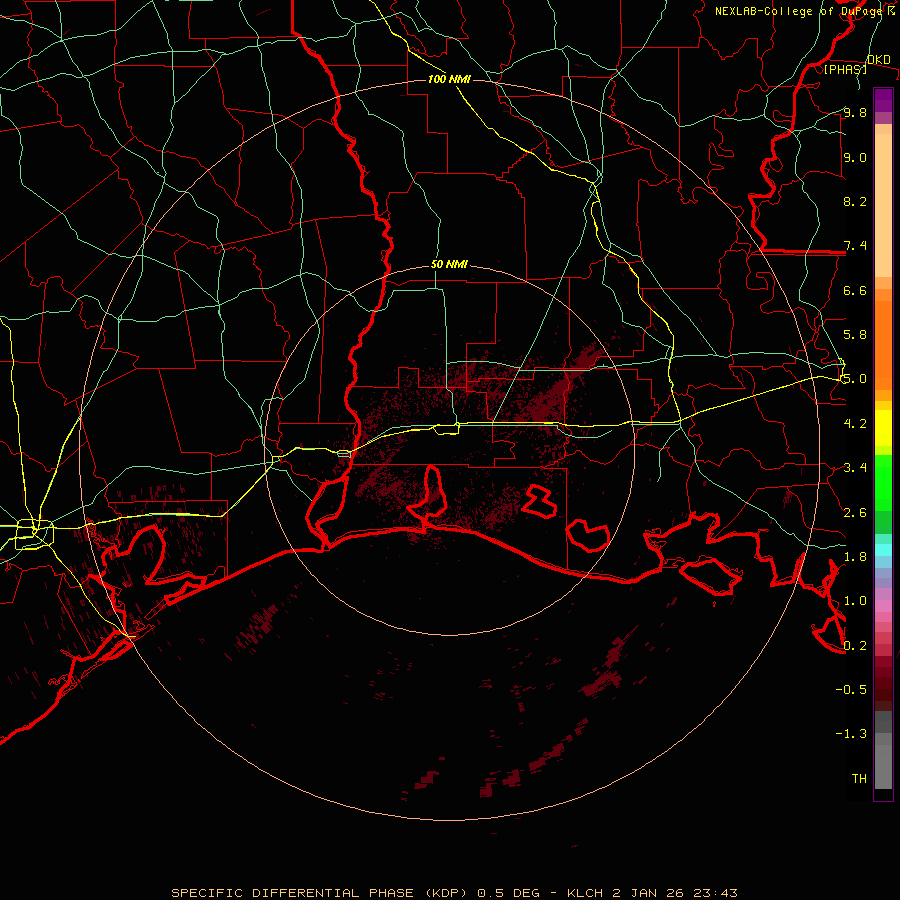Click the 1.0 value on color scale
Screen dimensions: 900x900
(855, 600)
